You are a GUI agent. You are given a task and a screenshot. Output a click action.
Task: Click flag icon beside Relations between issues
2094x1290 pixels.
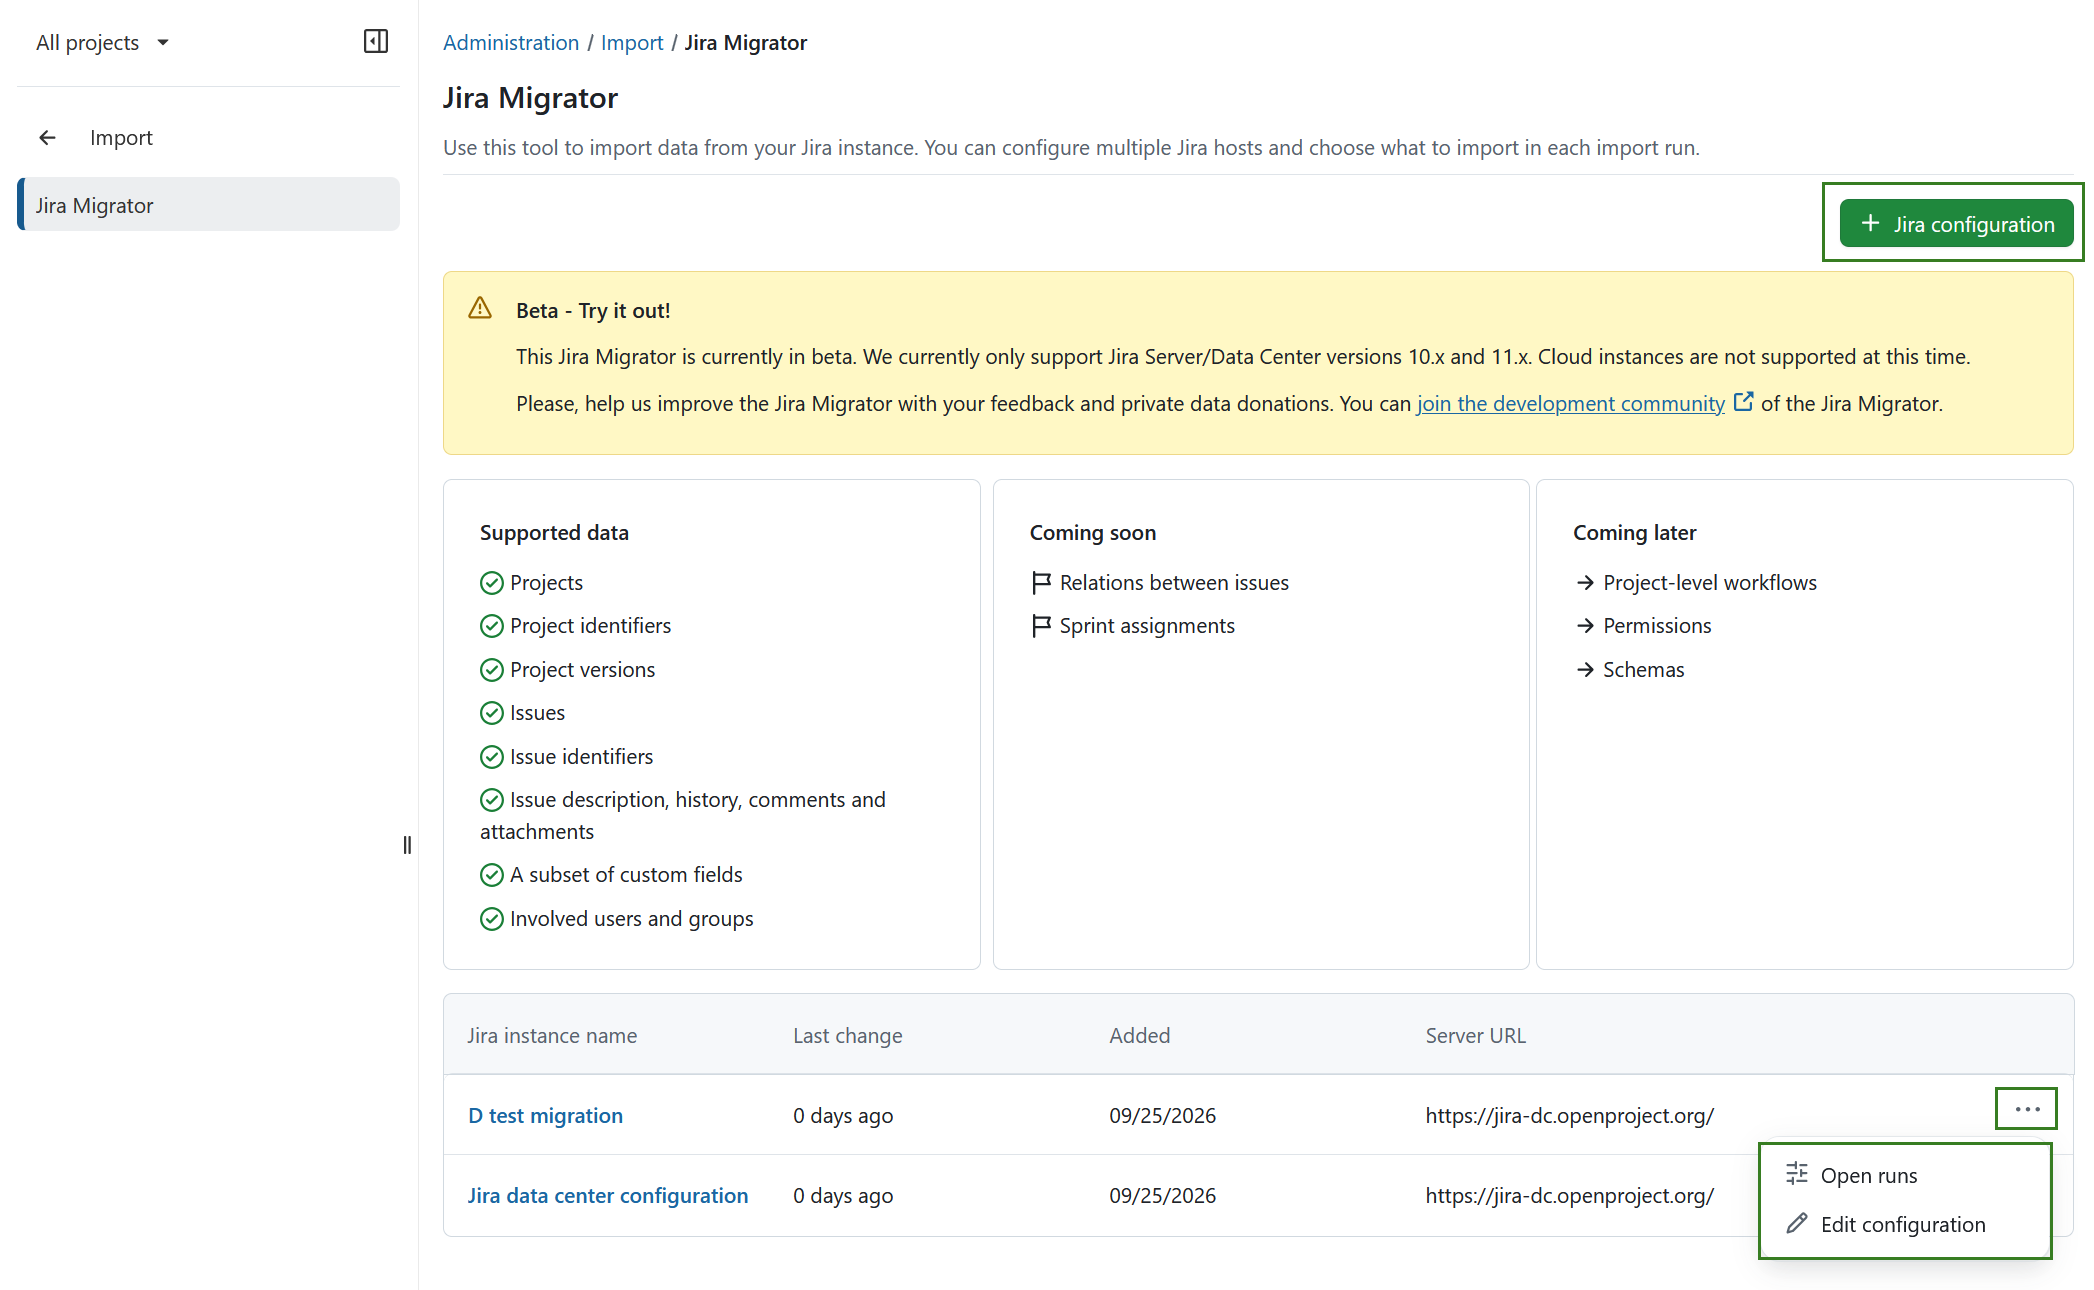click(1041, 583)
